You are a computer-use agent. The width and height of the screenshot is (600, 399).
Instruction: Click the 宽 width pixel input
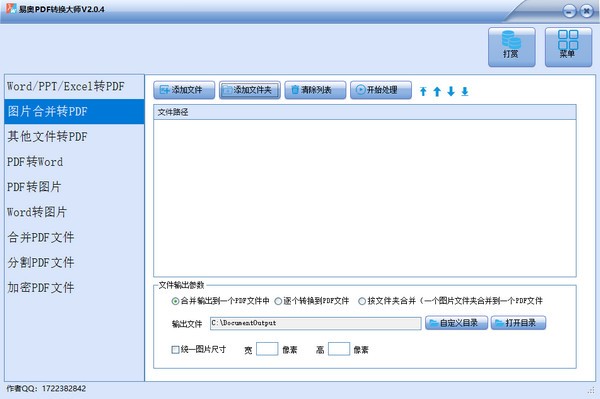tap(267, 349)
